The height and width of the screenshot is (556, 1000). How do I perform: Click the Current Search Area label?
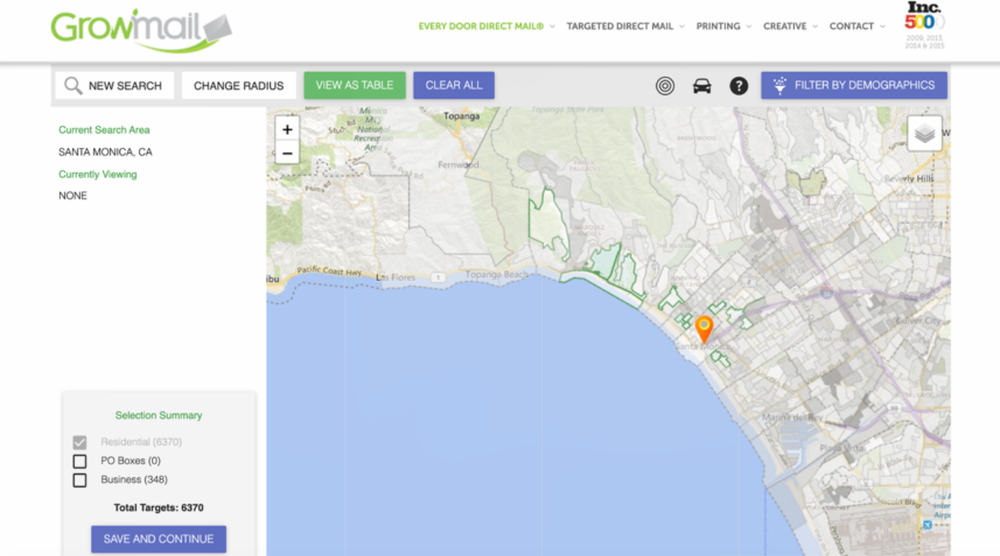coord(104,129)
